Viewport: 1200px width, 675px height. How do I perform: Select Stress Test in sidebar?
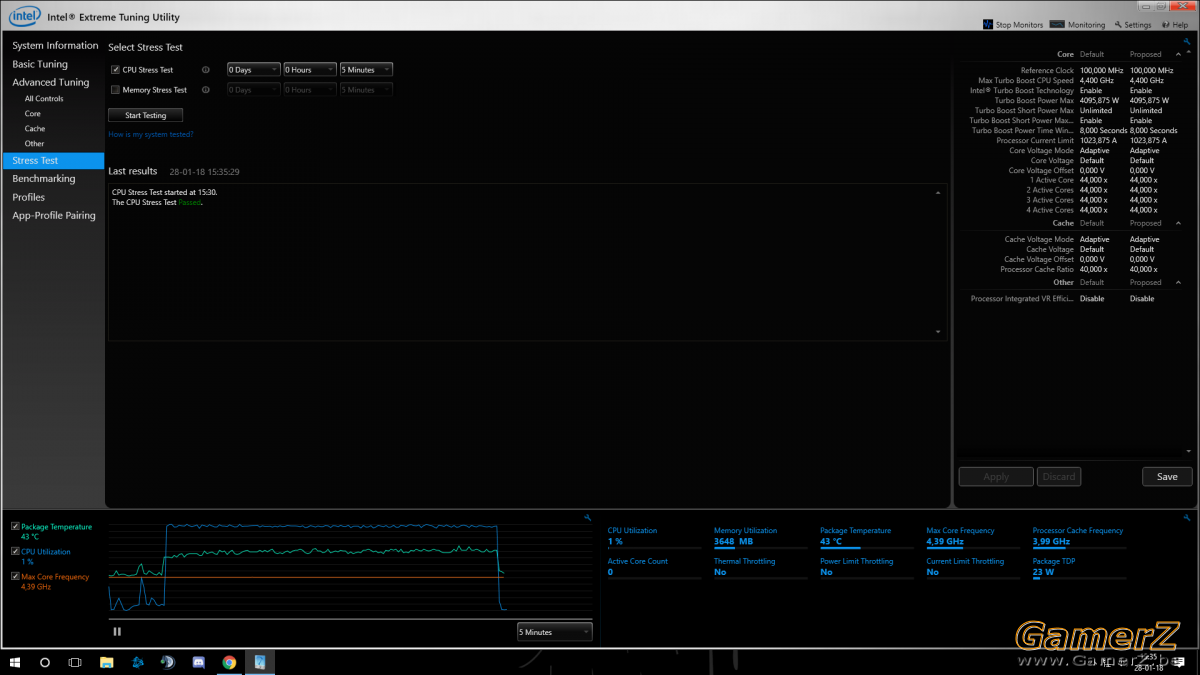click(x=54, y=160)
